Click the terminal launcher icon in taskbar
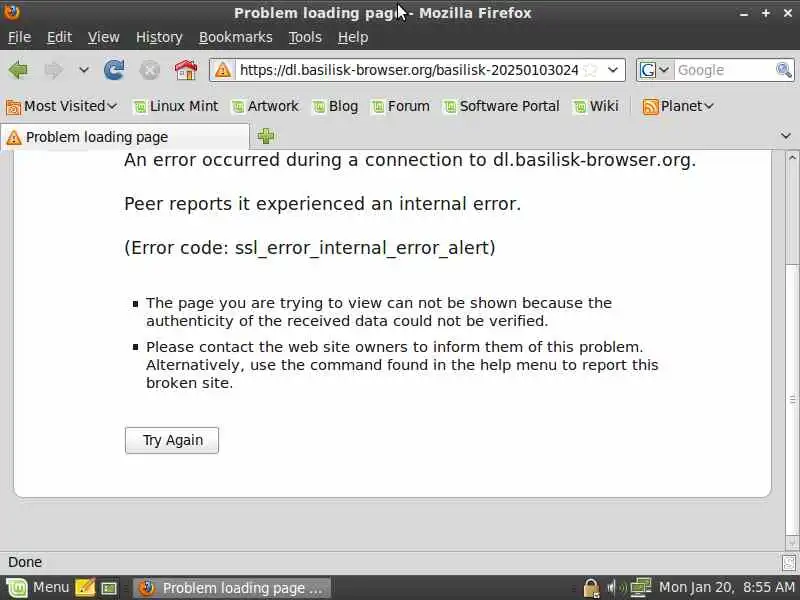 109,588
